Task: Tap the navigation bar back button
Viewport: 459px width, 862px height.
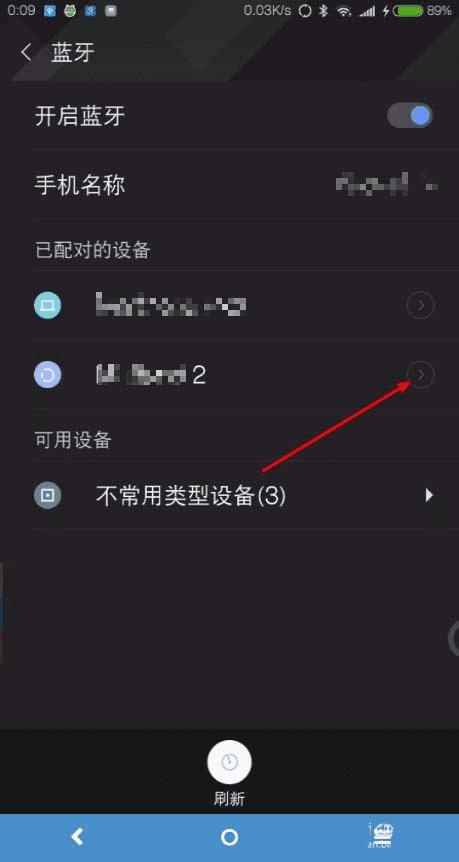Action: tap(78, 837)
